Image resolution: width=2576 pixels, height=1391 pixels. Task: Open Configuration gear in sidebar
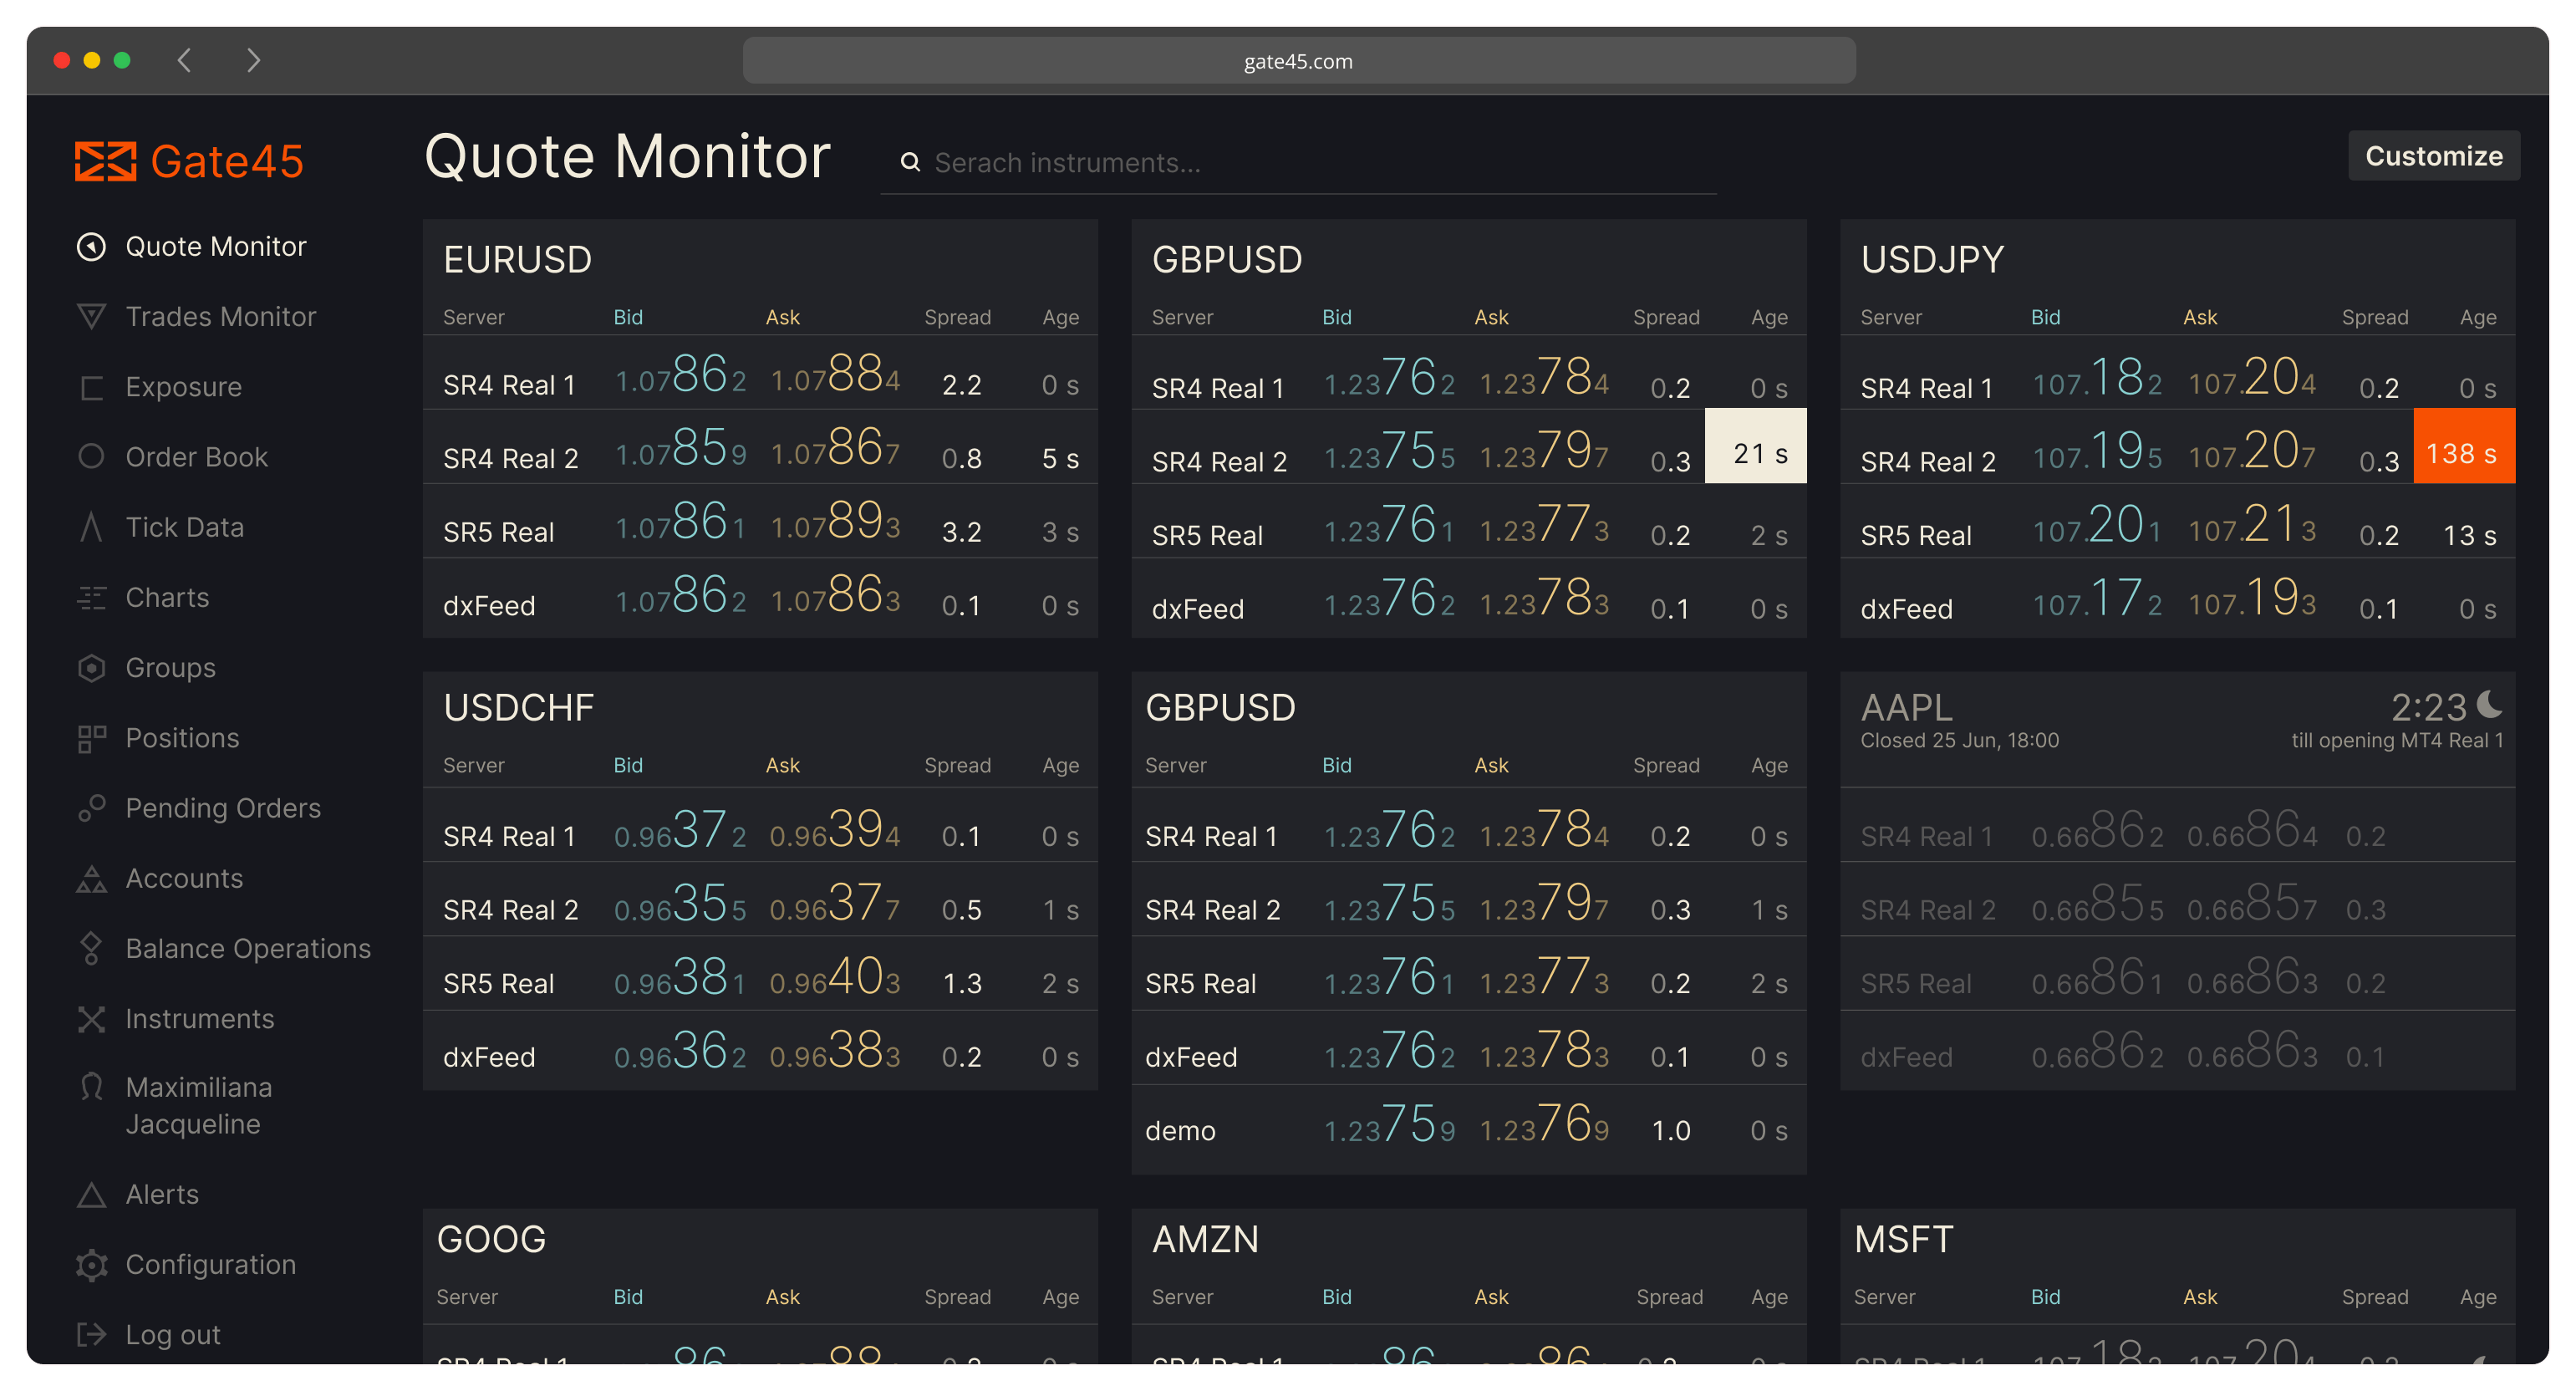(x=91, y=1265)
